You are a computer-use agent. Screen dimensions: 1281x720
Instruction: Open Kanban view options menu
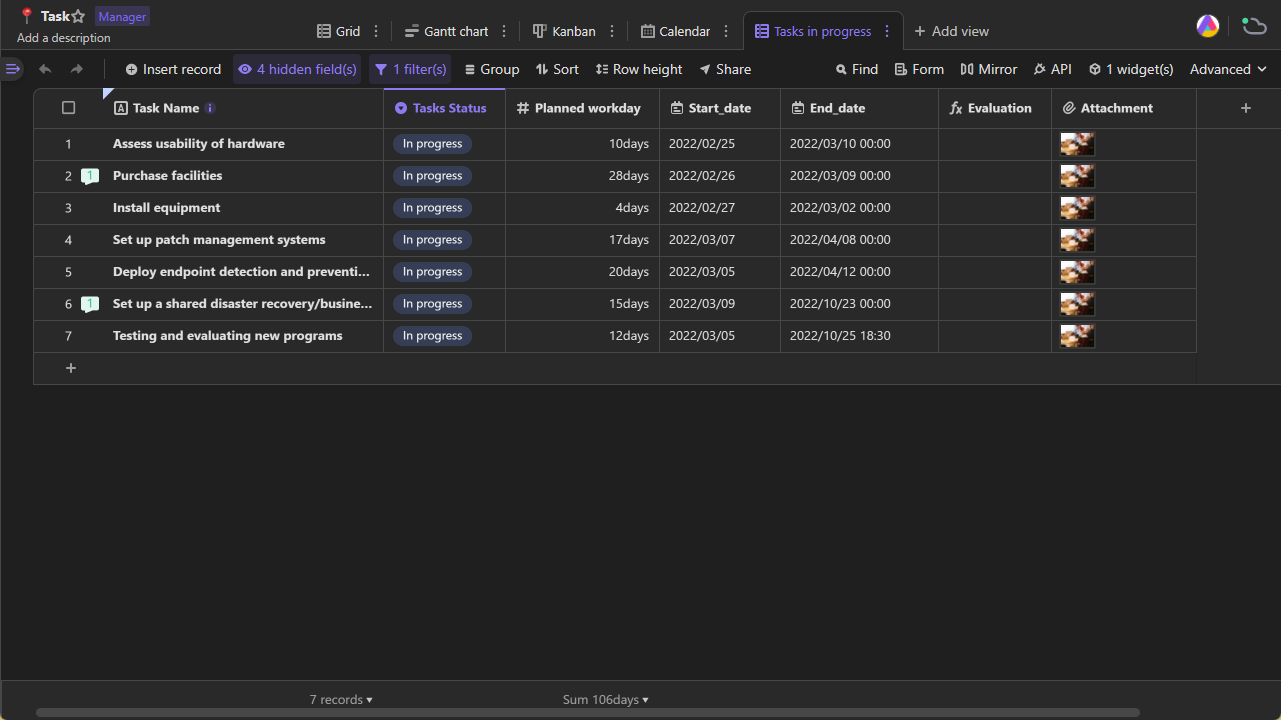click(612, 31)
